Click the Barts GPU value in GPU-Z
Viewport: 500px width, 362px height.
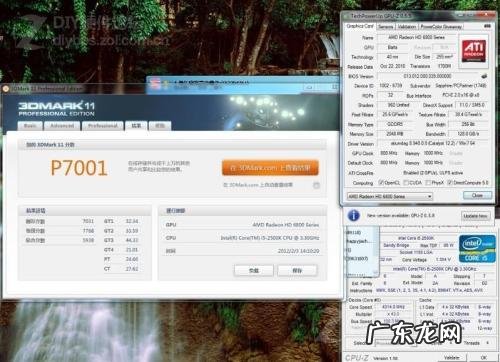393,47
